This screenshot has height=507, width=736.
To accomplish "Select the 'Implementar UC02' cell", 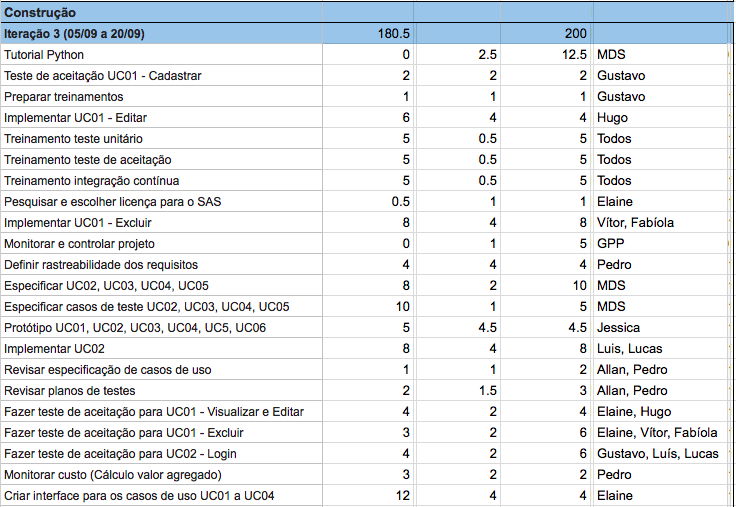I will click(x=161, y=349).
